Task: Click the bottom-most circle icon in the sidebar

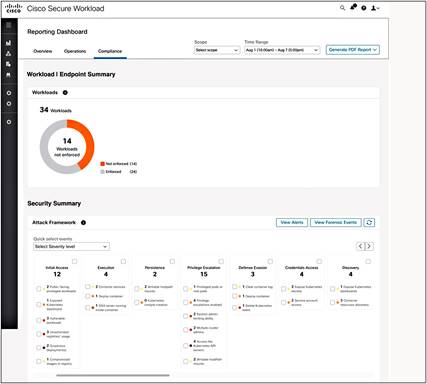Action: click(9, 122)
